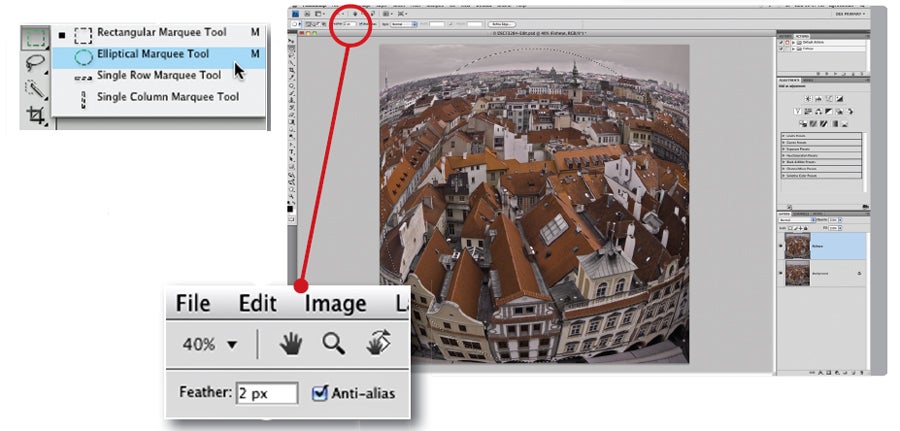Choose Elliptical Marquee Tool from the flyout
Screen dimensions: 900x431
tap(158, 54)
